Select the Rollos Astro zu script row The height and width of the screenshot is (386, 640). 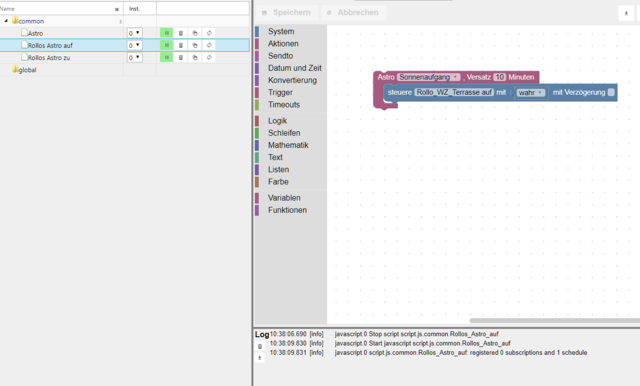[124, 58]
